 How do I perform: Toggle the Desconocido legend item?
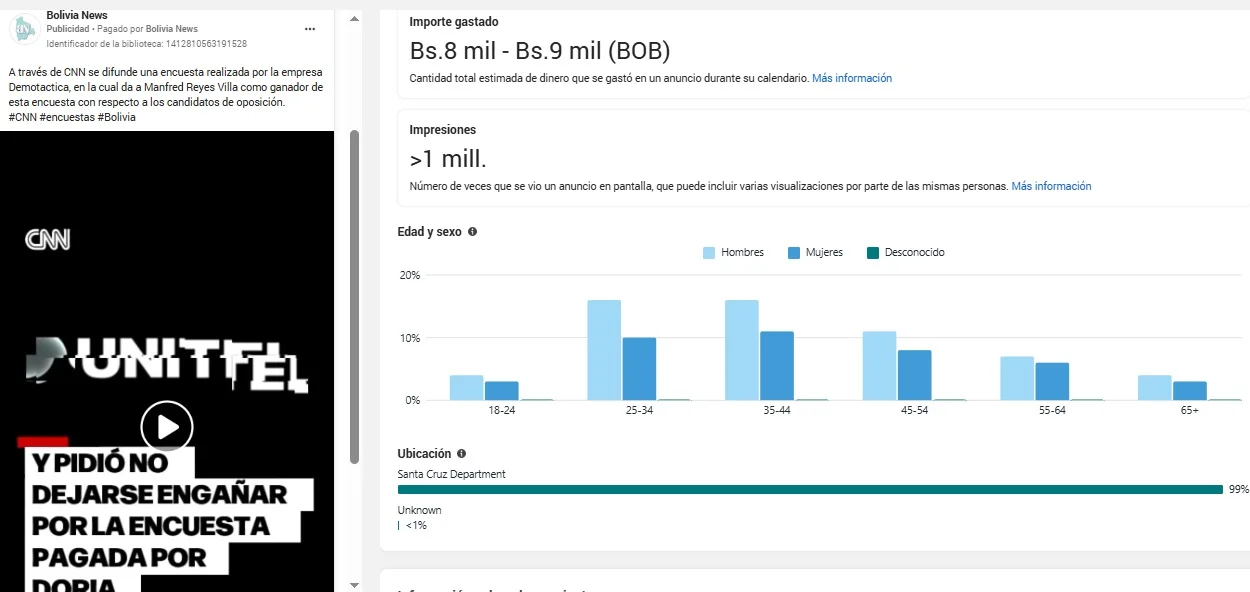click(905, 253)
